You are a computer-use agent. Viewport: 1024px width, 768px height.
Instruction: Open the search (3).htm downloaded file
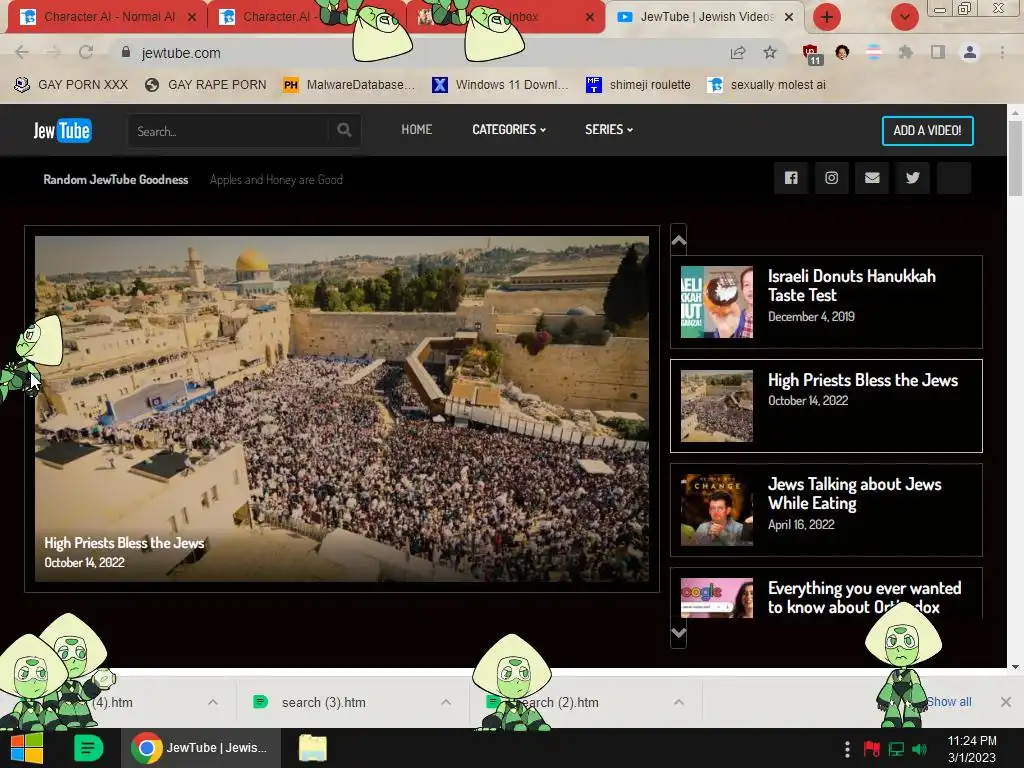click(323, 702)
